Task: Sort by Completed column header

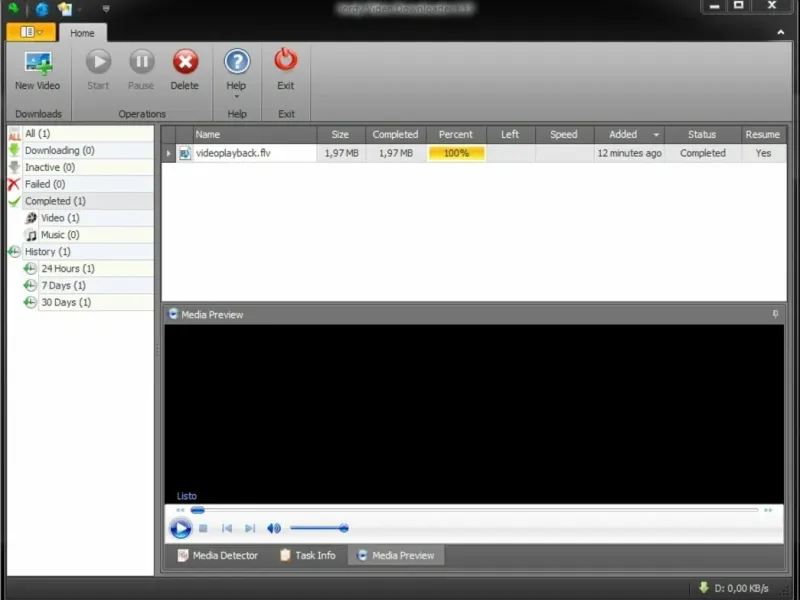Action: pyautogui.click(x=395, y=135)
